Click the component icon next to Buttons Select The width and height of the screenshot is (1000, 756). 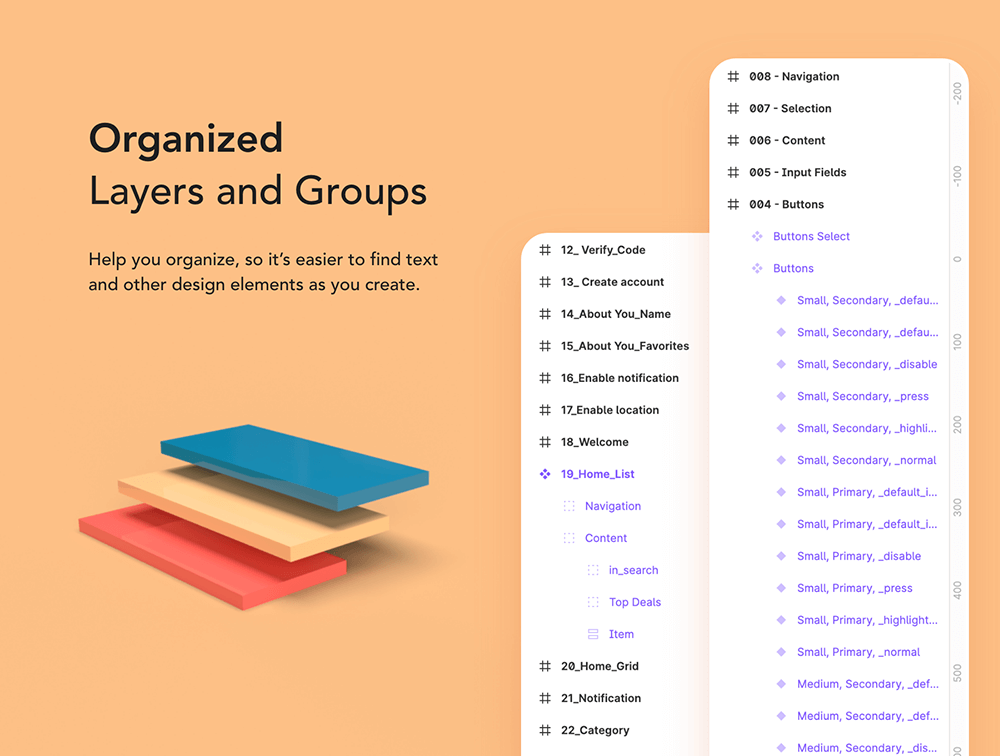pyautogui.click(x=757, y=237)
